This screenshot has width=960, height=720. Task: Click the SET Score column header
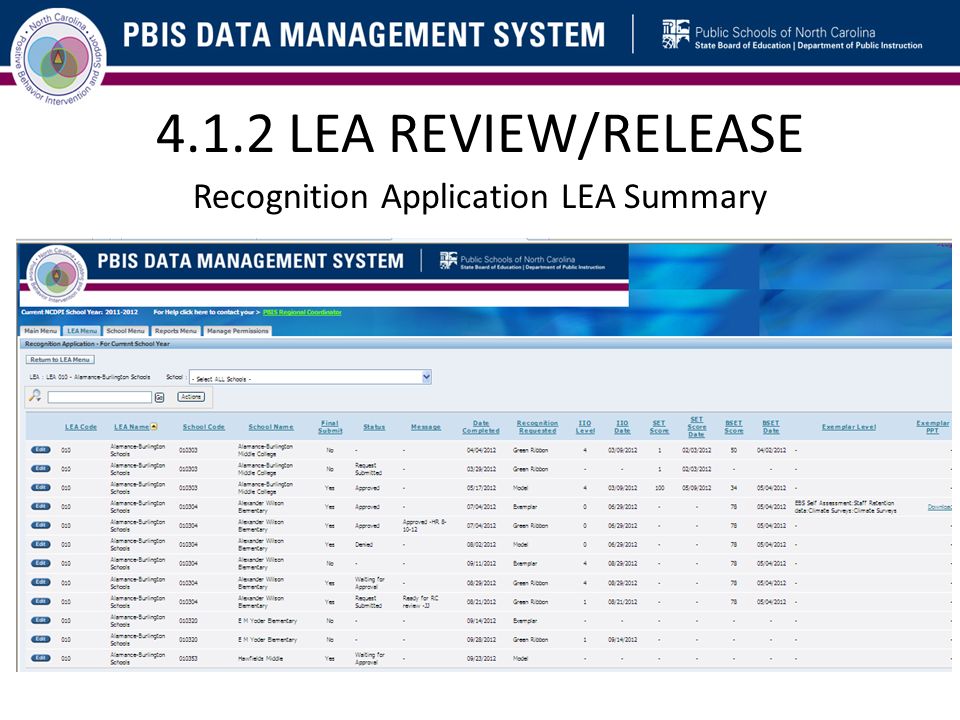[x=659, y=427]
